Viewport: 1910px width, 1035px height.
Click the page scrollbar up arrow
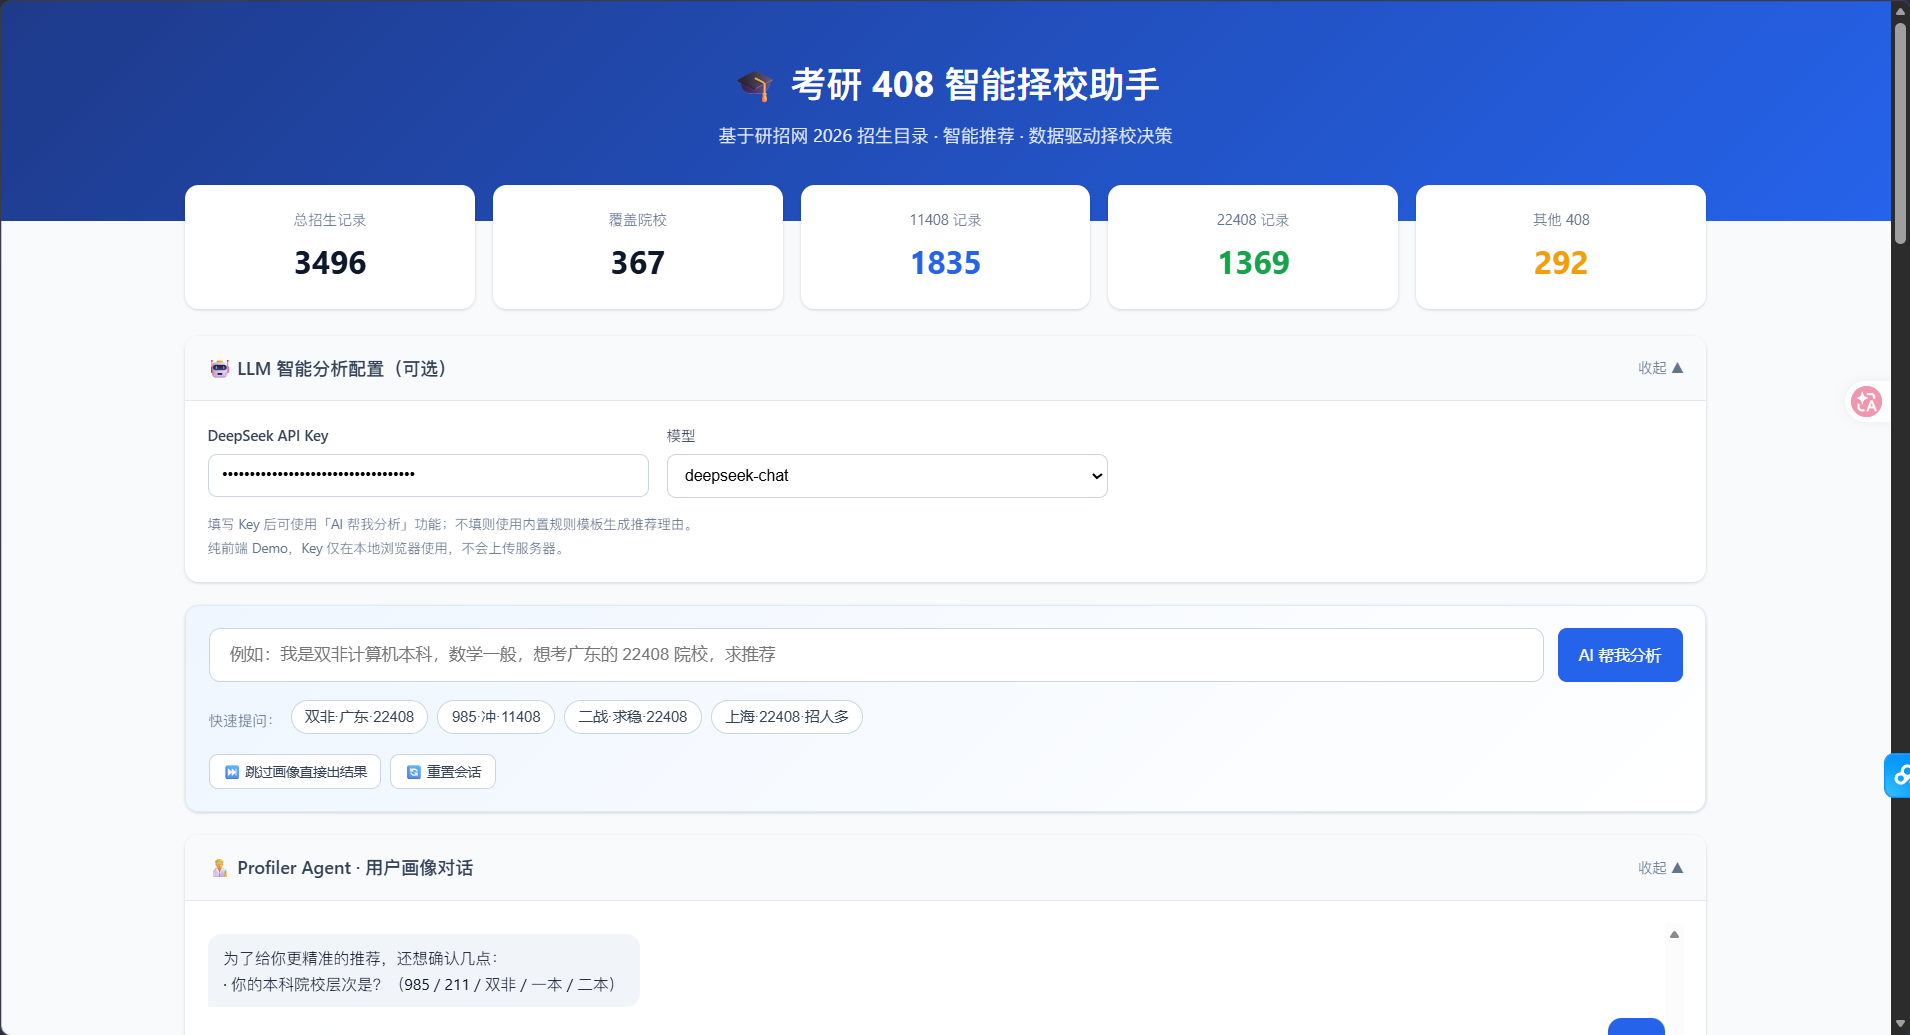[1900, 10]
